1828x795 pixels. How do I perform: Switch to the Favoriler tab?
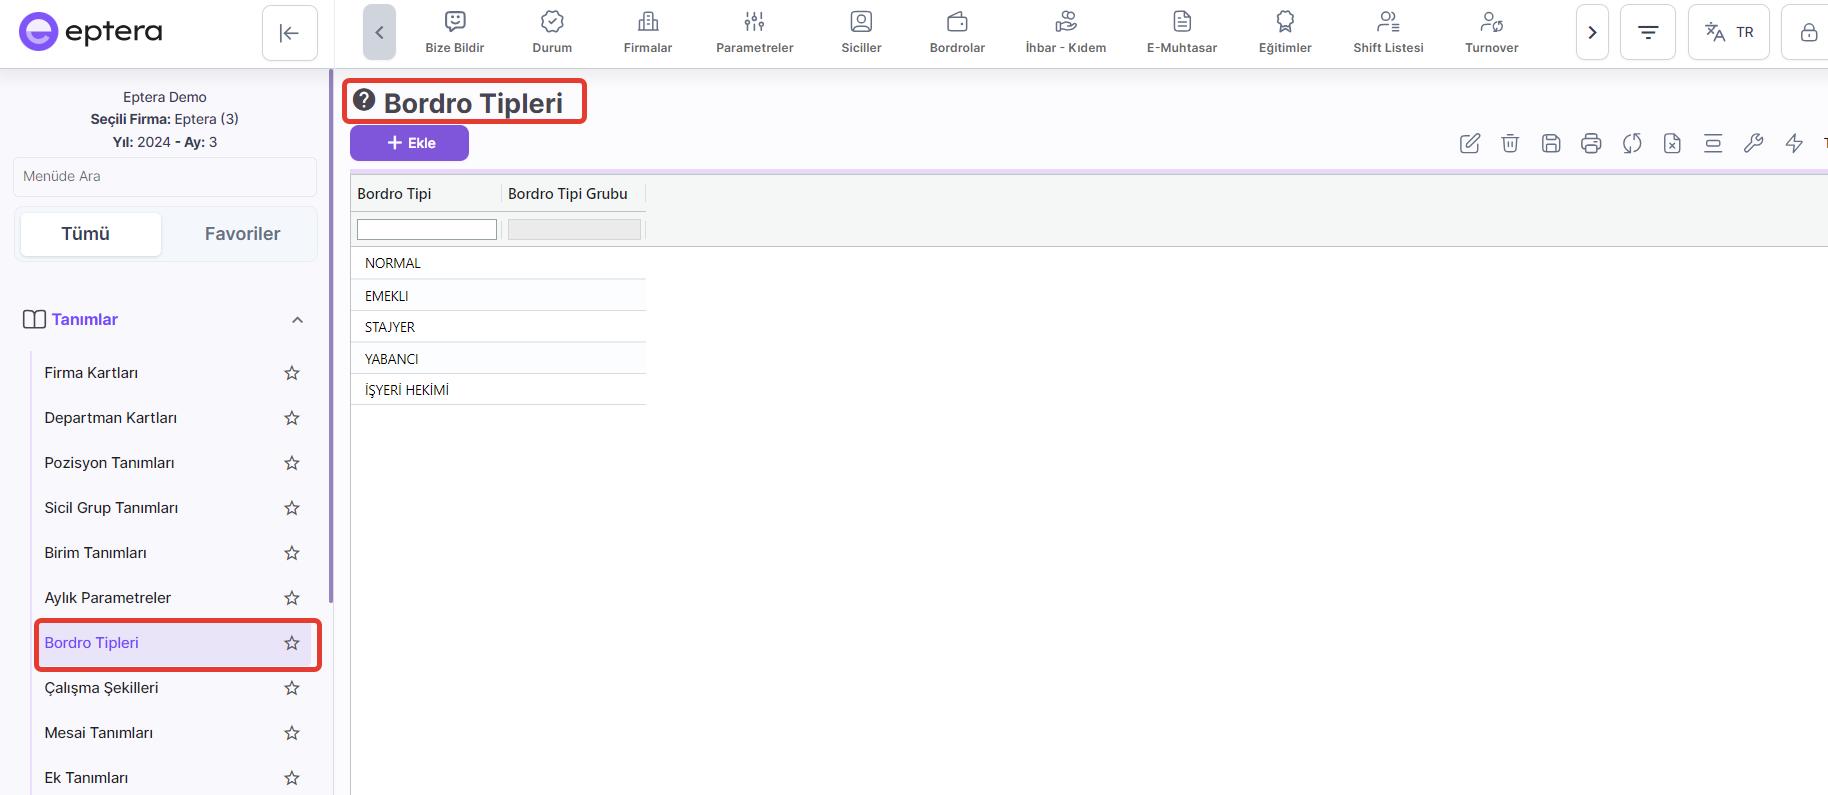tap(242, 234)
